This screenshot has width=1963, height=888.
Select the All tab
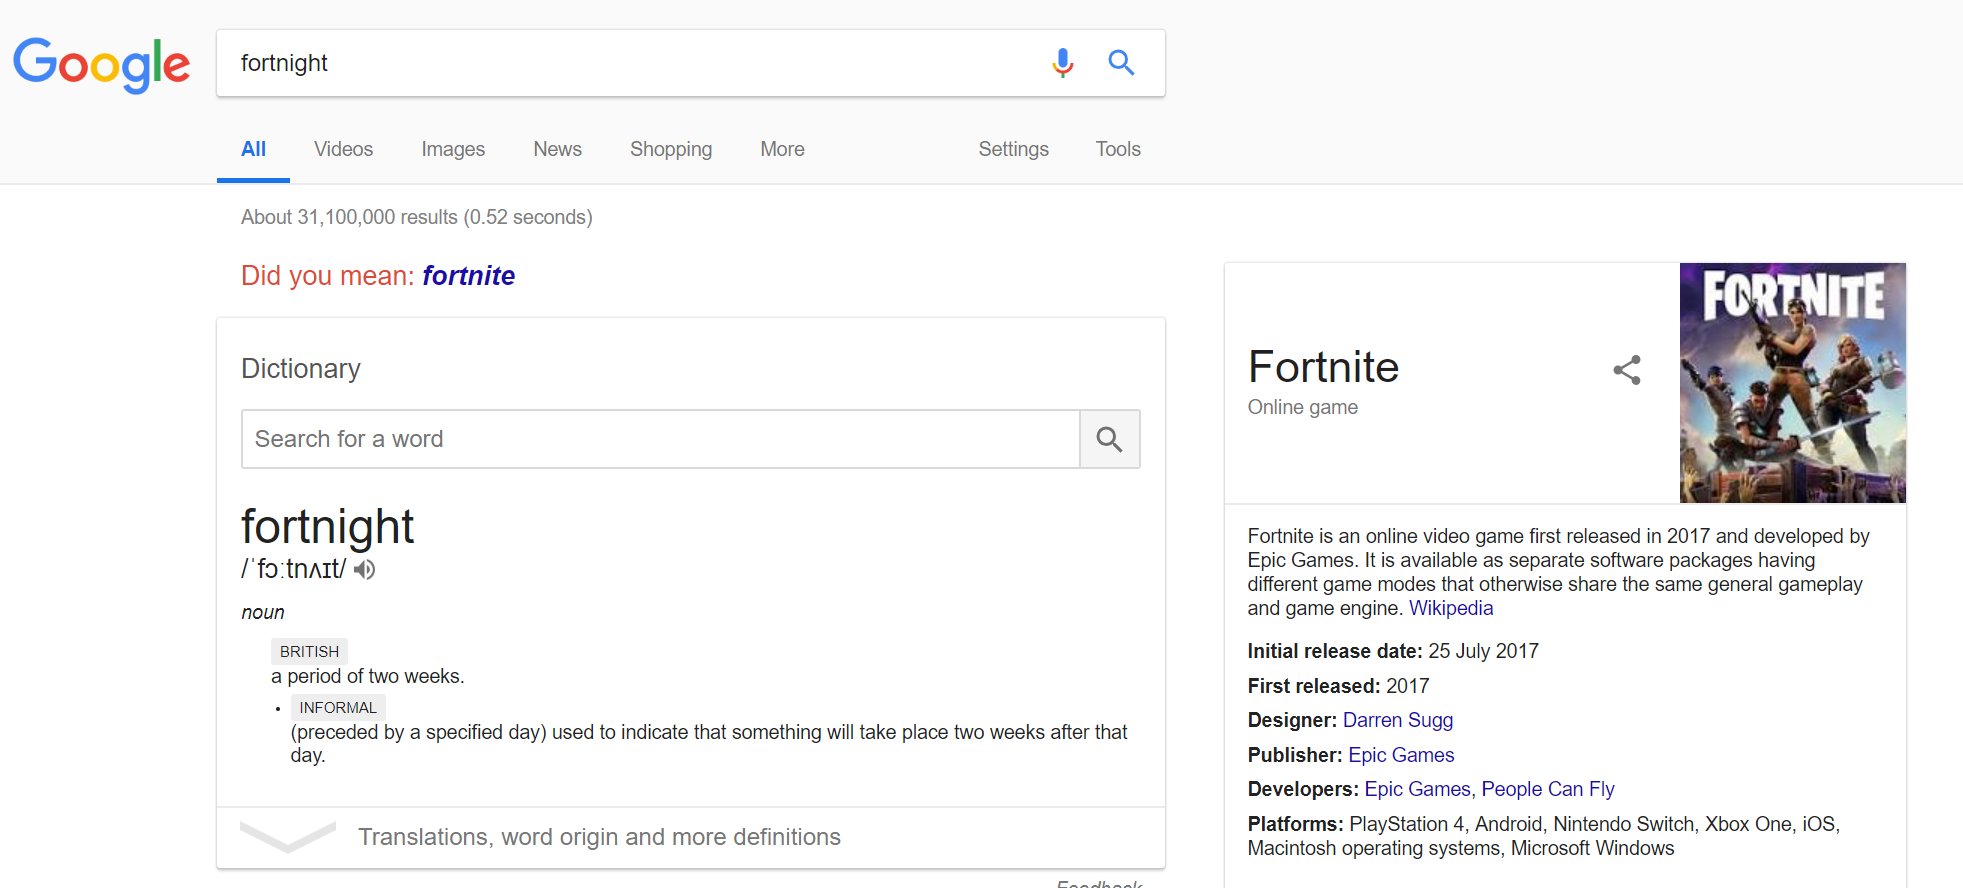[x=253, y=149]
